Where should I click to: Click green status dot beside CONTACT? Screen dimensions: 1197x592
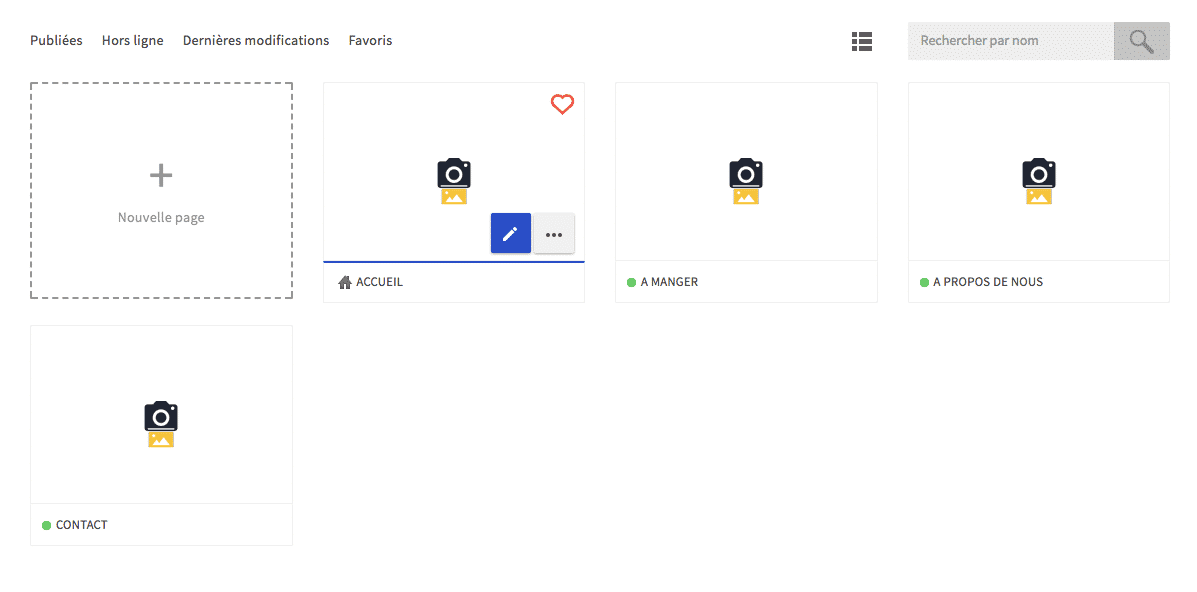point(46,526)
